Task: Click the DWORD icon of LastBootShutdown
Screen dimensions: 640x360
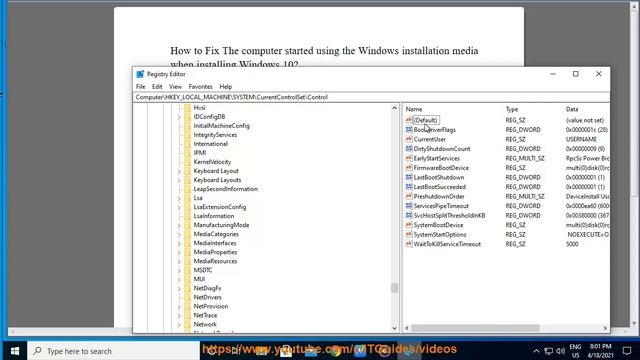Action: pyautogui.click(x=409, y=177)
